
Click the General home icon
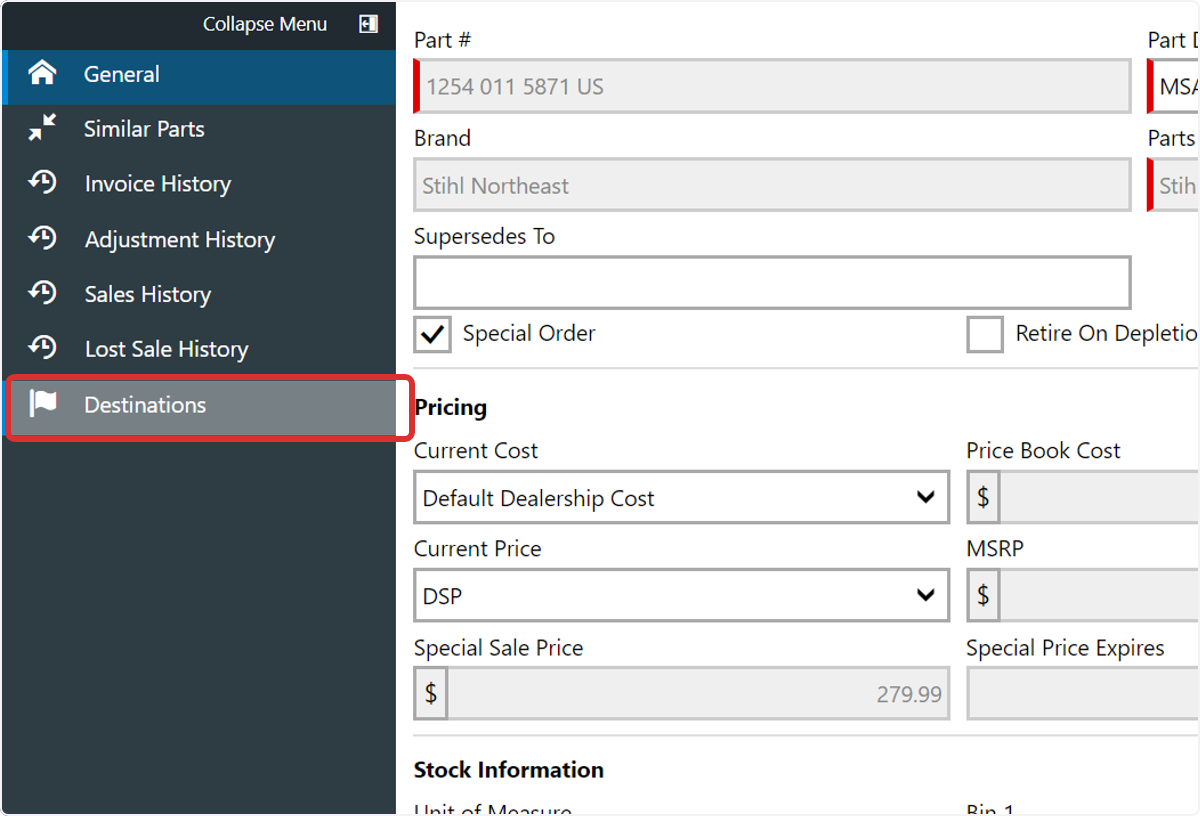pos(42,73)
